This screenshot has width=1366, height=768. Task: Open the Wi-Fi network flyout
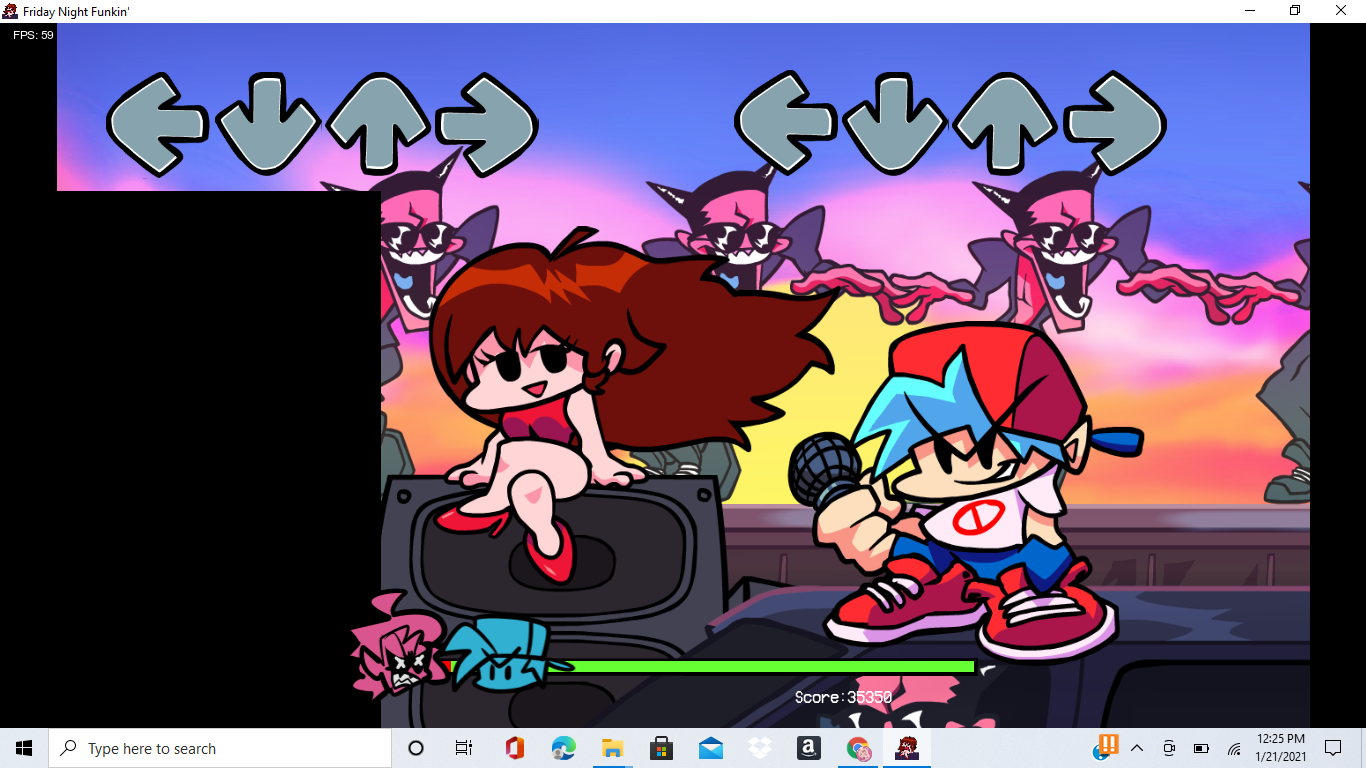[x=1234, y=748]
